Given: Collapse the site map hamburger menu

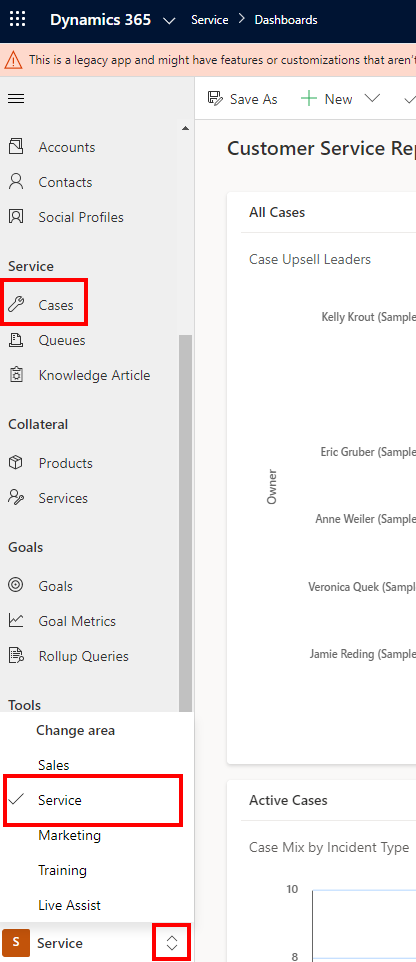Looking at the screenshot, I should point(16,99).
